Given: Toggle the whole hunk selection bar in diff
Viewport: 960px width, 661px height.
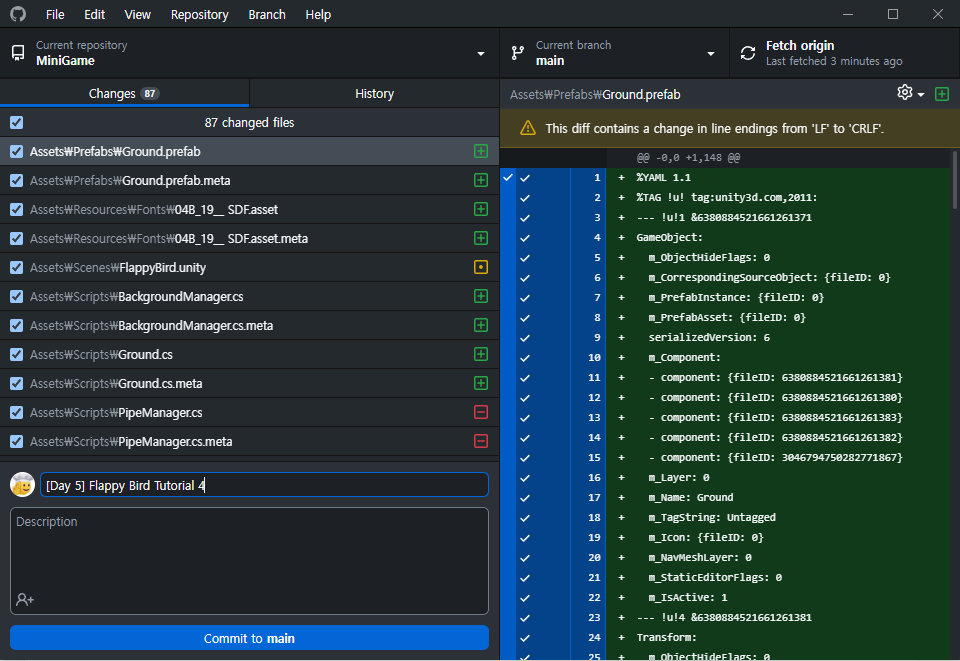Looking at the screenshot, I should click(x=508, y=414).
